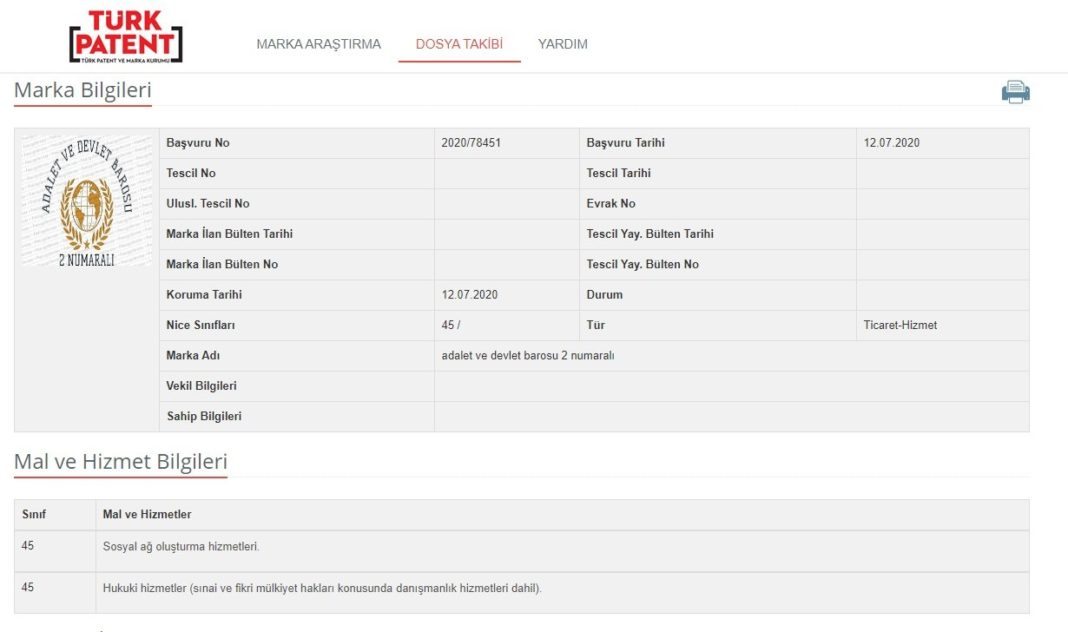Open the Marka Araştırma tab
Image resolution: width=1068 pixels, height=632 pixels.
click(318, 44)
